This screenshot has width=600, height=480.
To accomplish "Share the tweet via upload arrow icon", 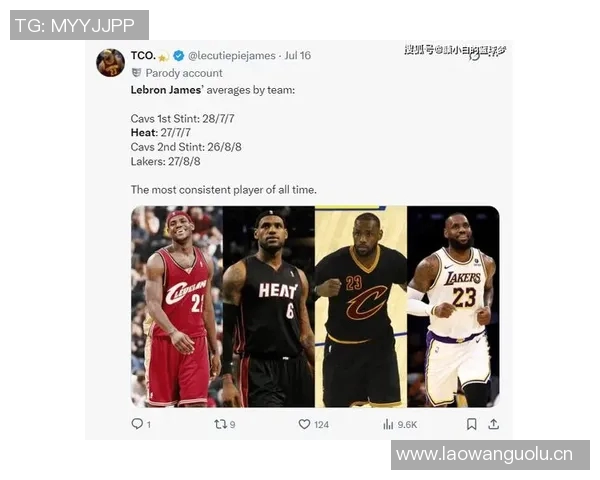I will click(x=494, y=424).
